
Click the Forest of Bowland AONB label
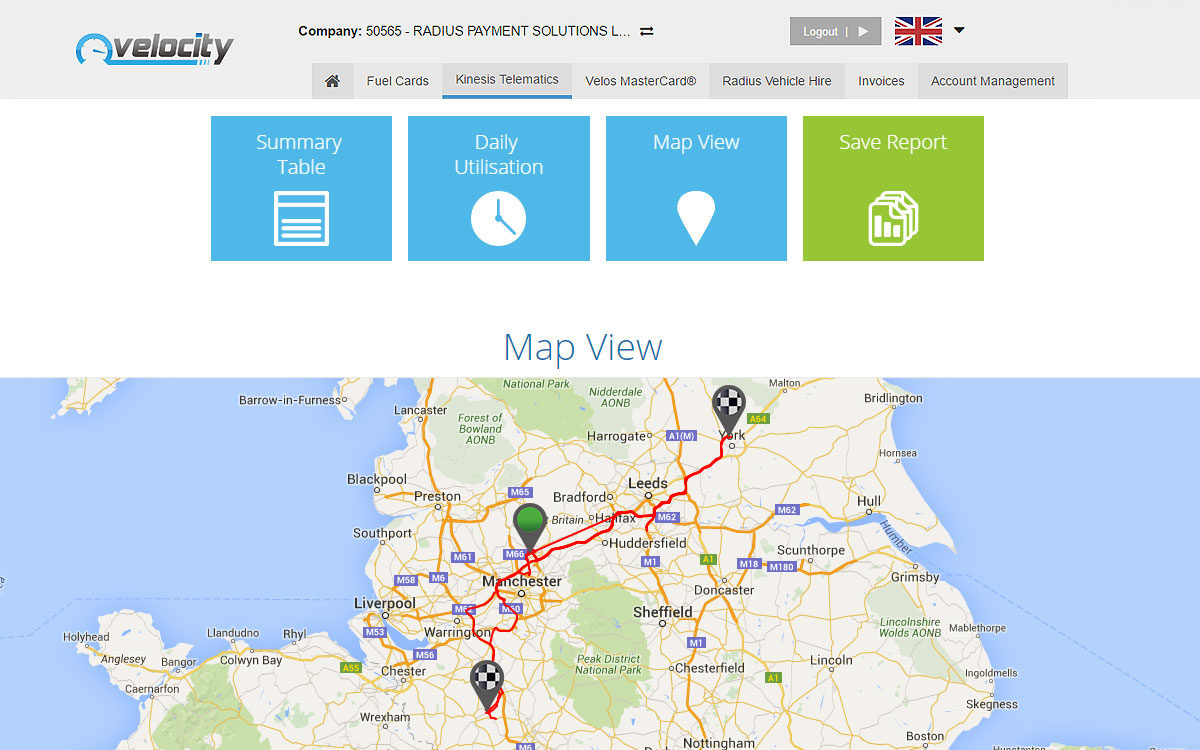coord(480,429)
